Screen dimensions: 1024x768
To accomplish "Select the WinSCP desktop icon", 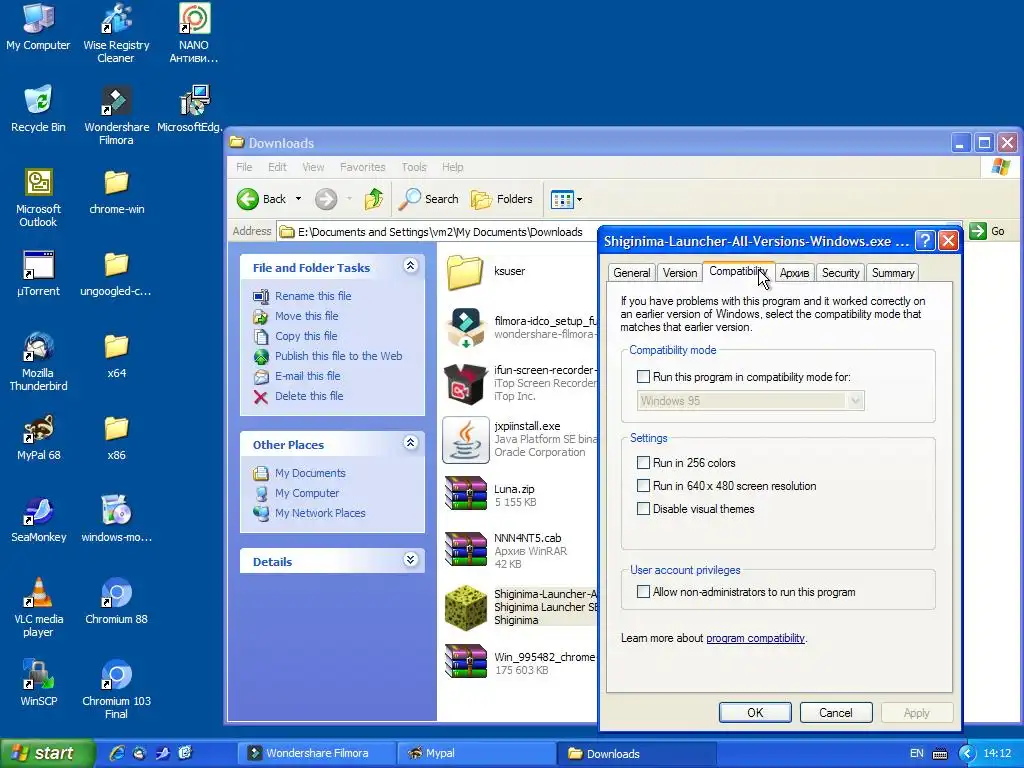I will click(38, 684).
